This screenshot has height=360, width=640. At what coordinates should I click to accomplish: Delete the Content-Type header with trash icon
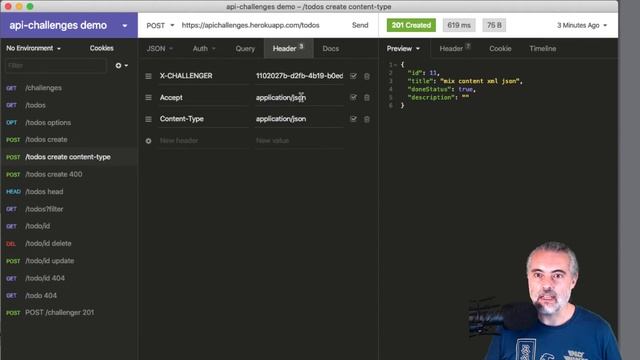(x=367, y=119)
